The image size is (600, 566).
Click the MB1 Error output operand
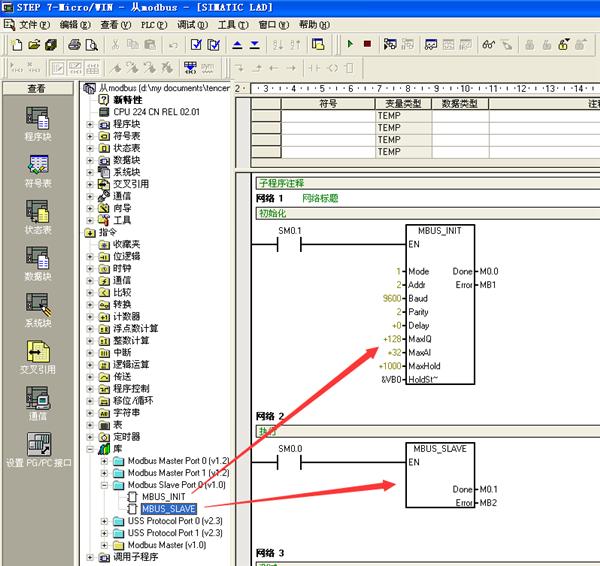point(488,285)
